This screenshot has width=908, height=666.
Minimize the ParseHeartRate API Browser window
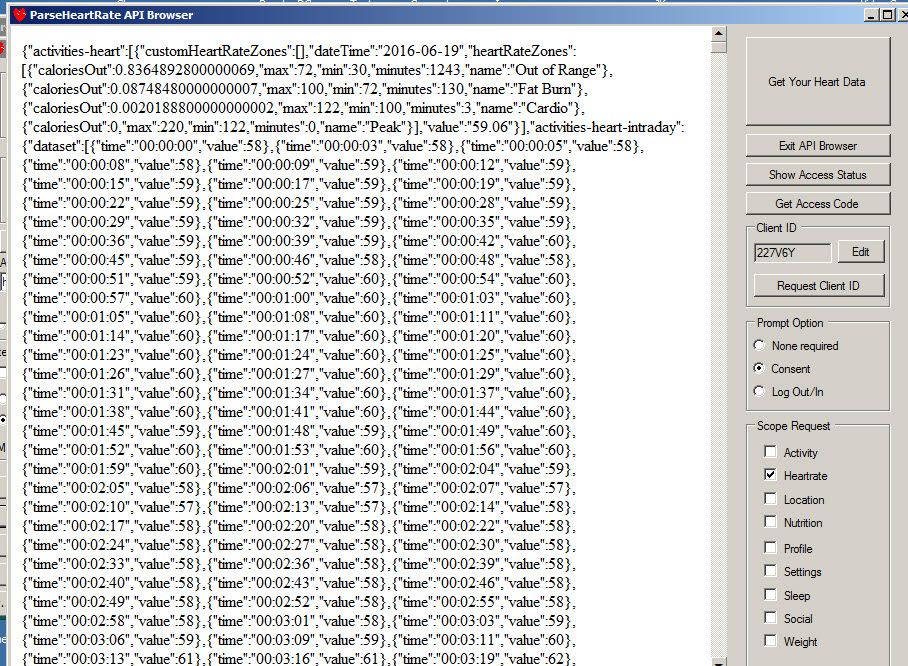(x=872, y=15)
